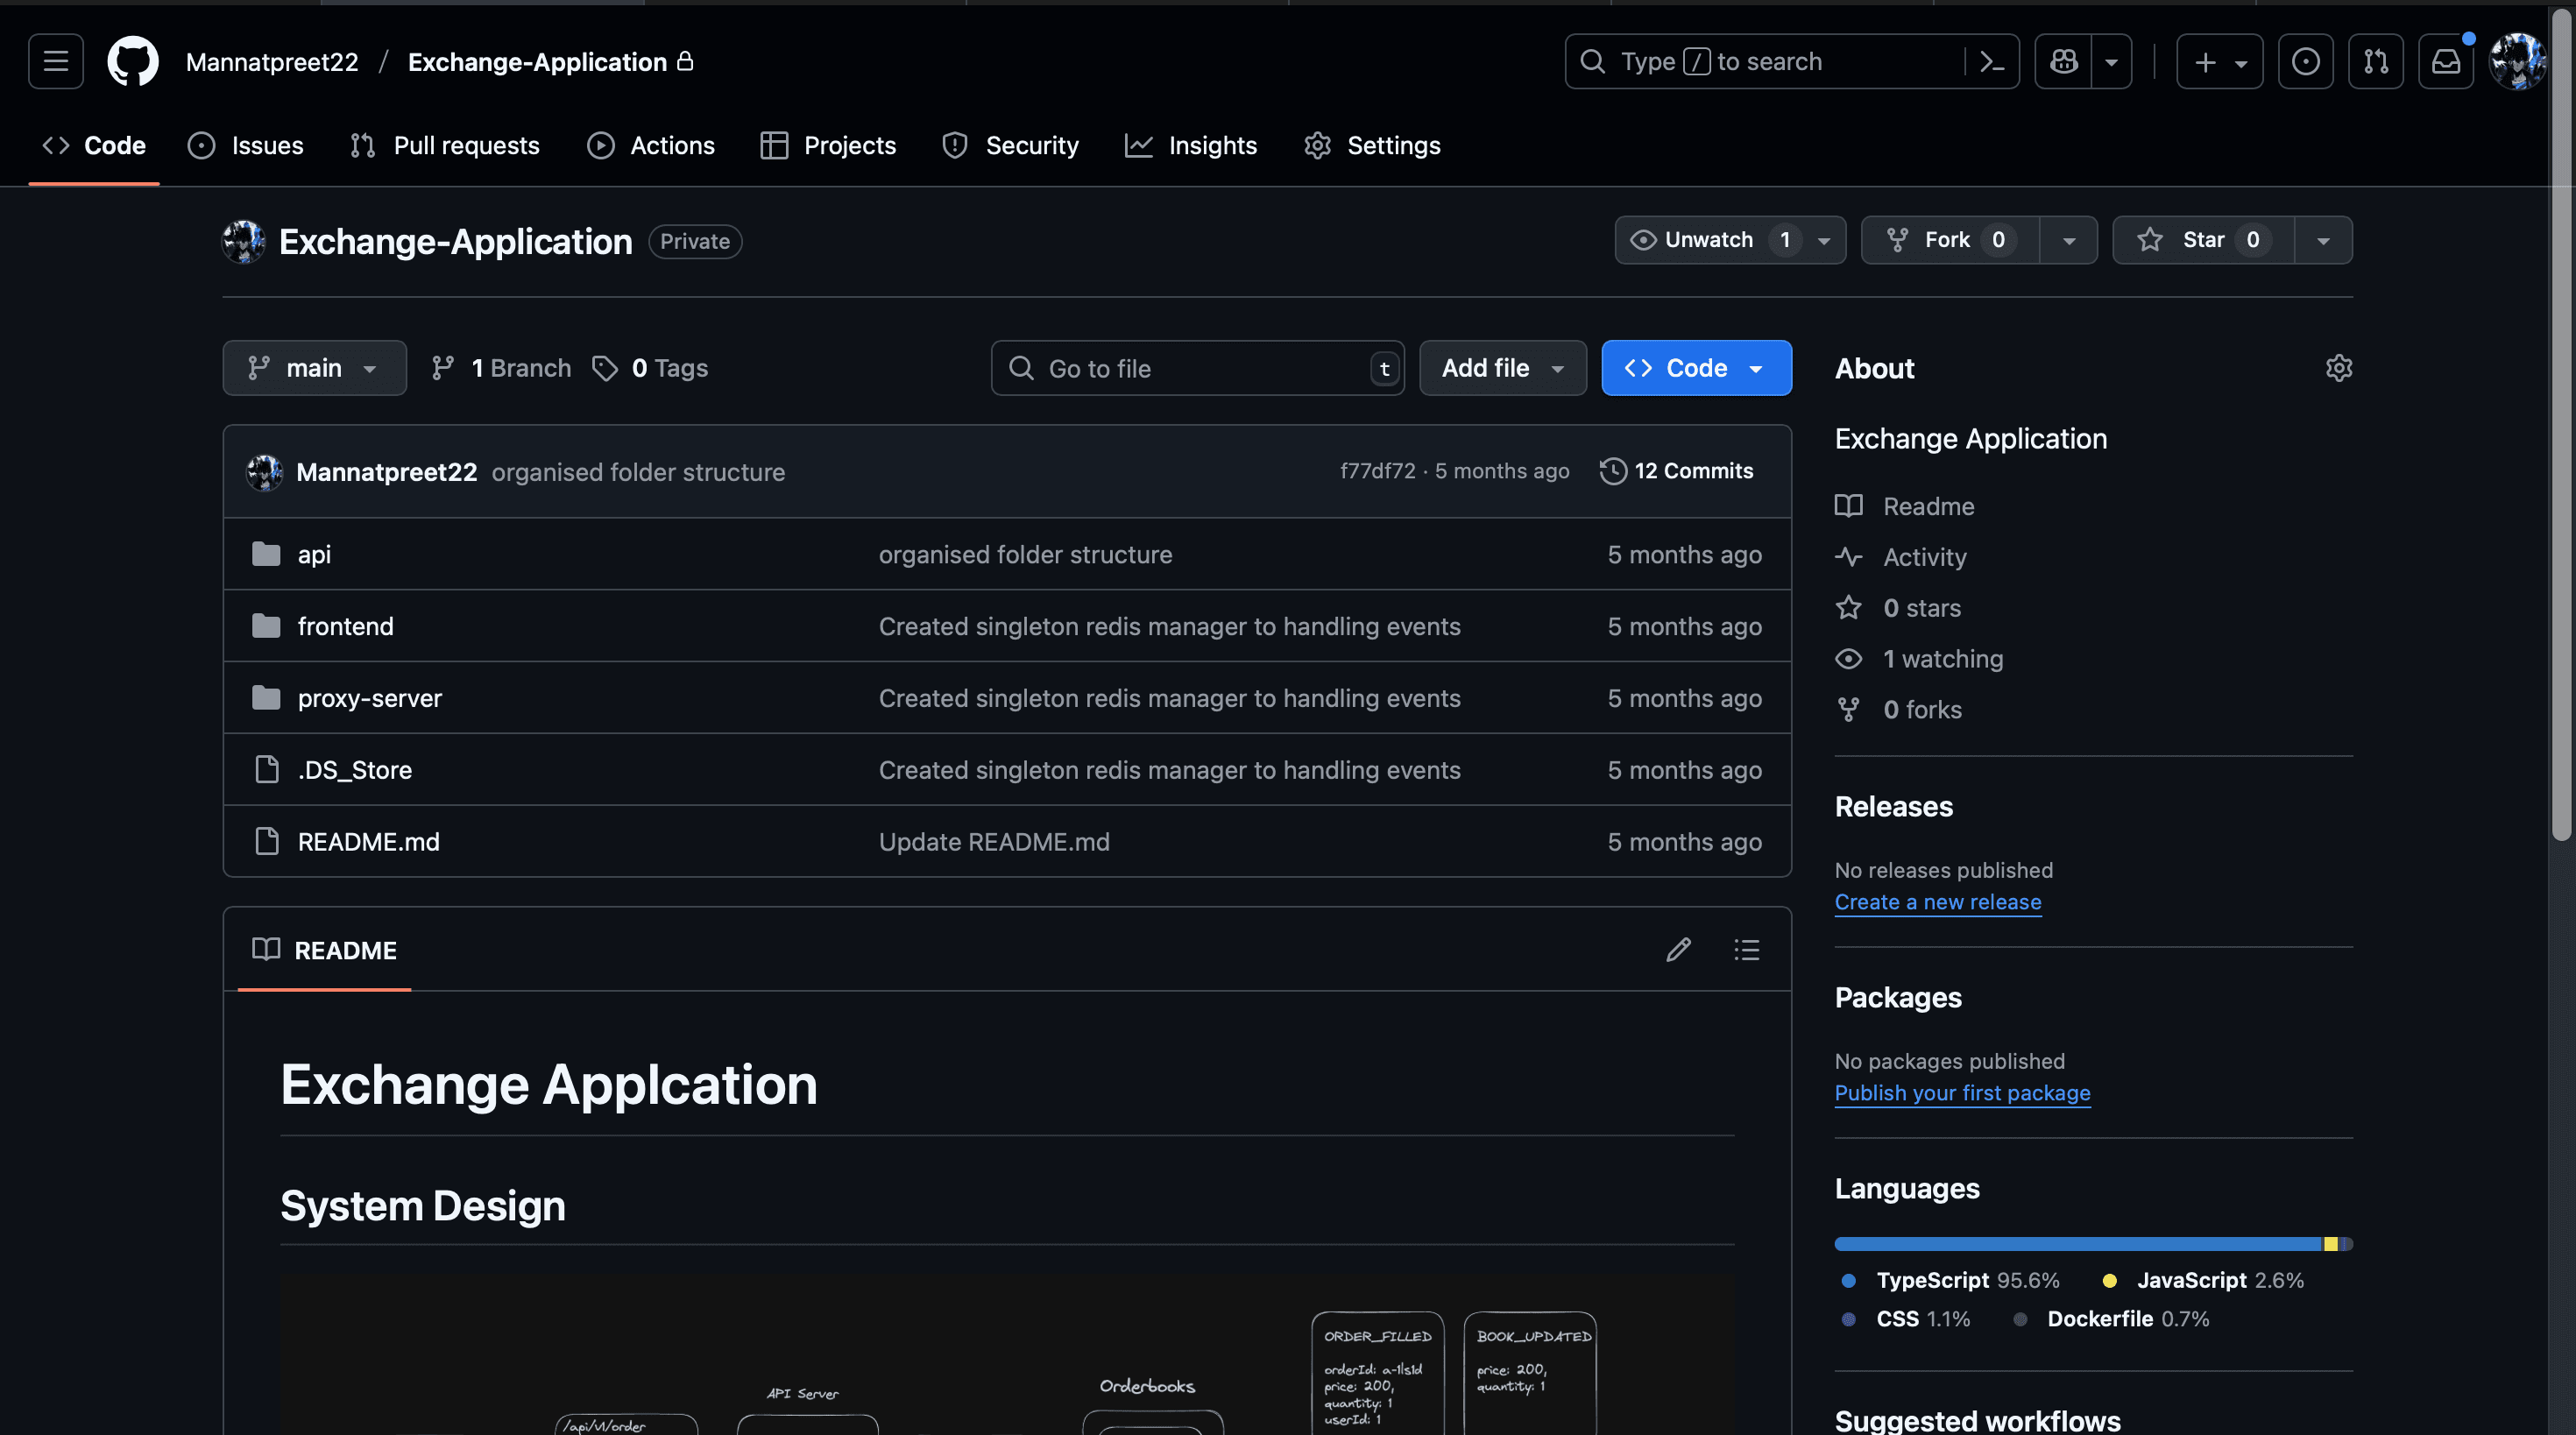
Task: Open the repository Settings tab
Action: (x=1373, y=146)
